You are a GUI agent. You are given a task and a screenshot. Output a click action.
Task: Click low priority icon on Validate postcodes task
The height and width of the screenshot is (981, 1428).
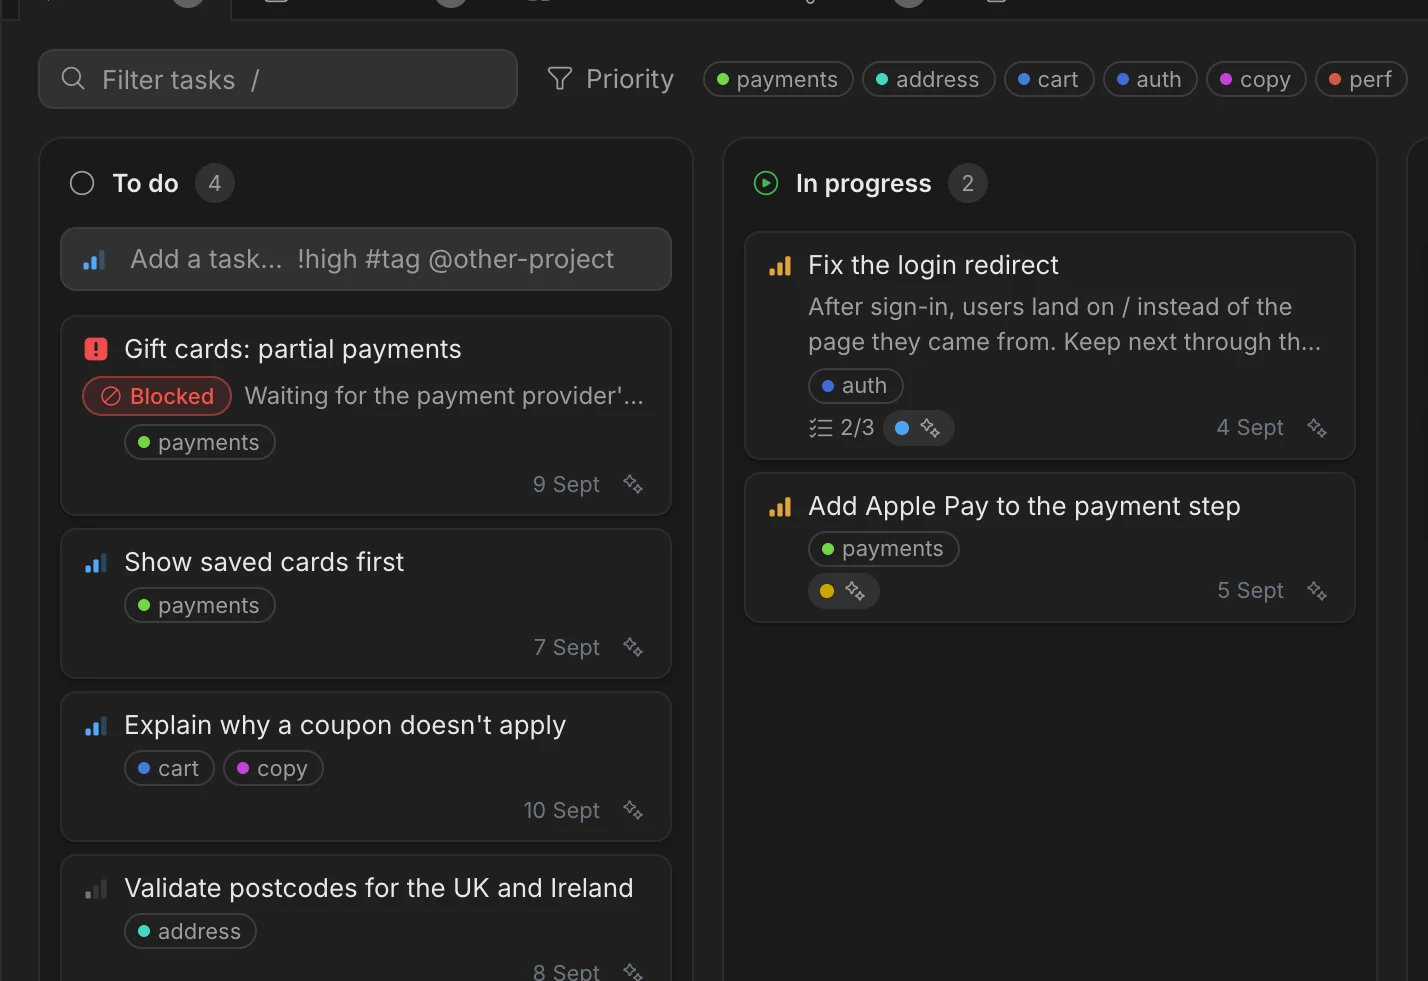[x=95, y=889]
